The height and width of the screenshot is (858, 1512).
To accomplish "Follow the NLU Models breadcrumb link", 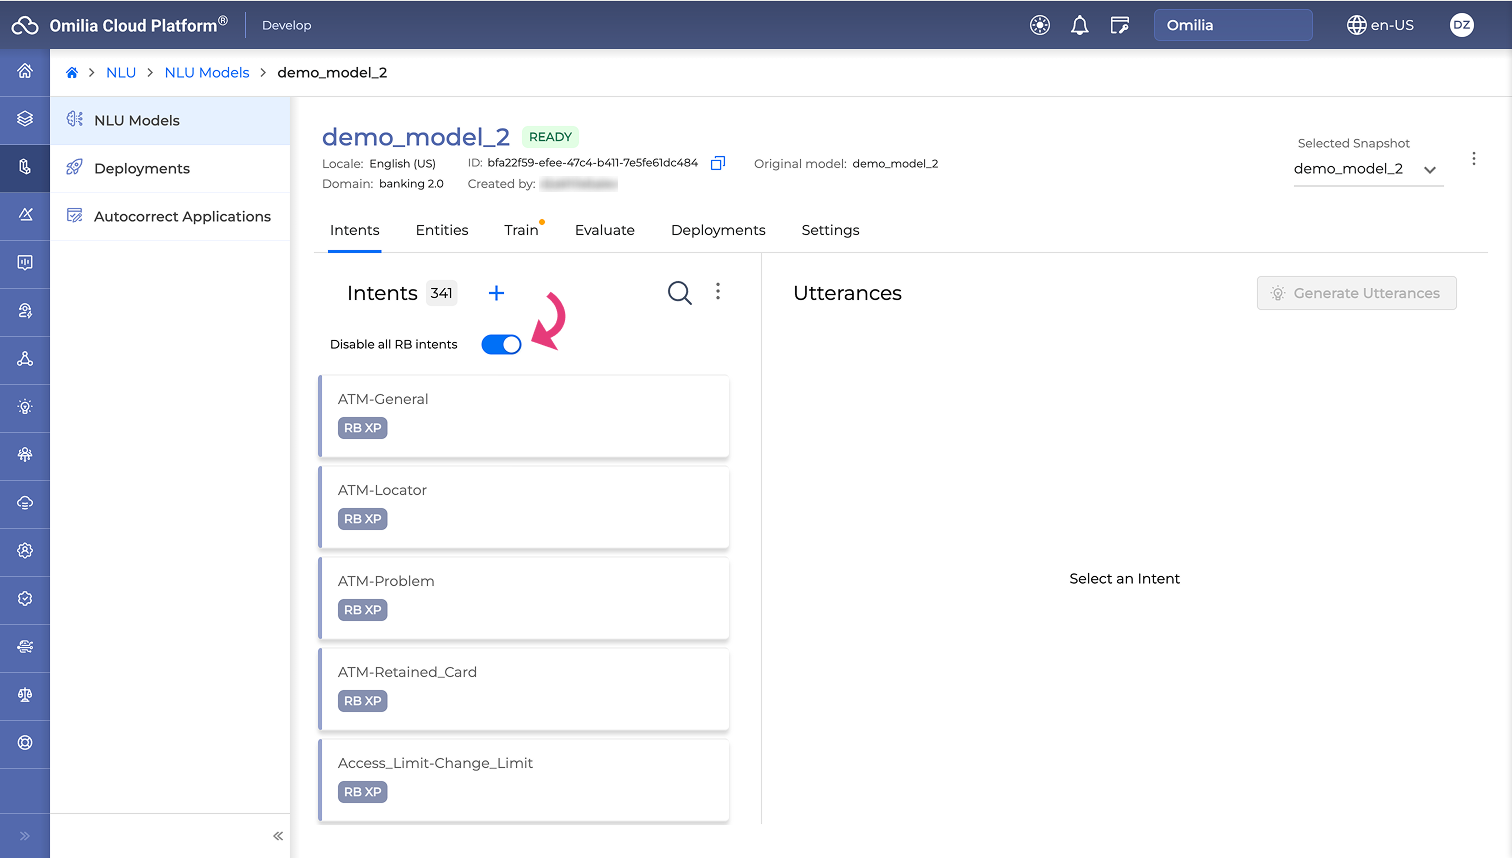I will pyautogui.click(x=207, y=73).
